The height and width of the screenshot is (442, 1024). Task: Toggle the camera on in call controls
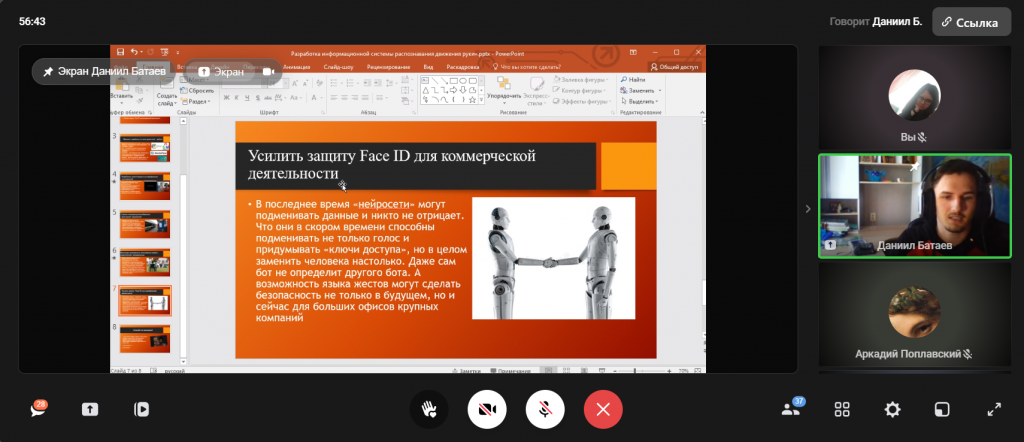(x=487, y=409)
